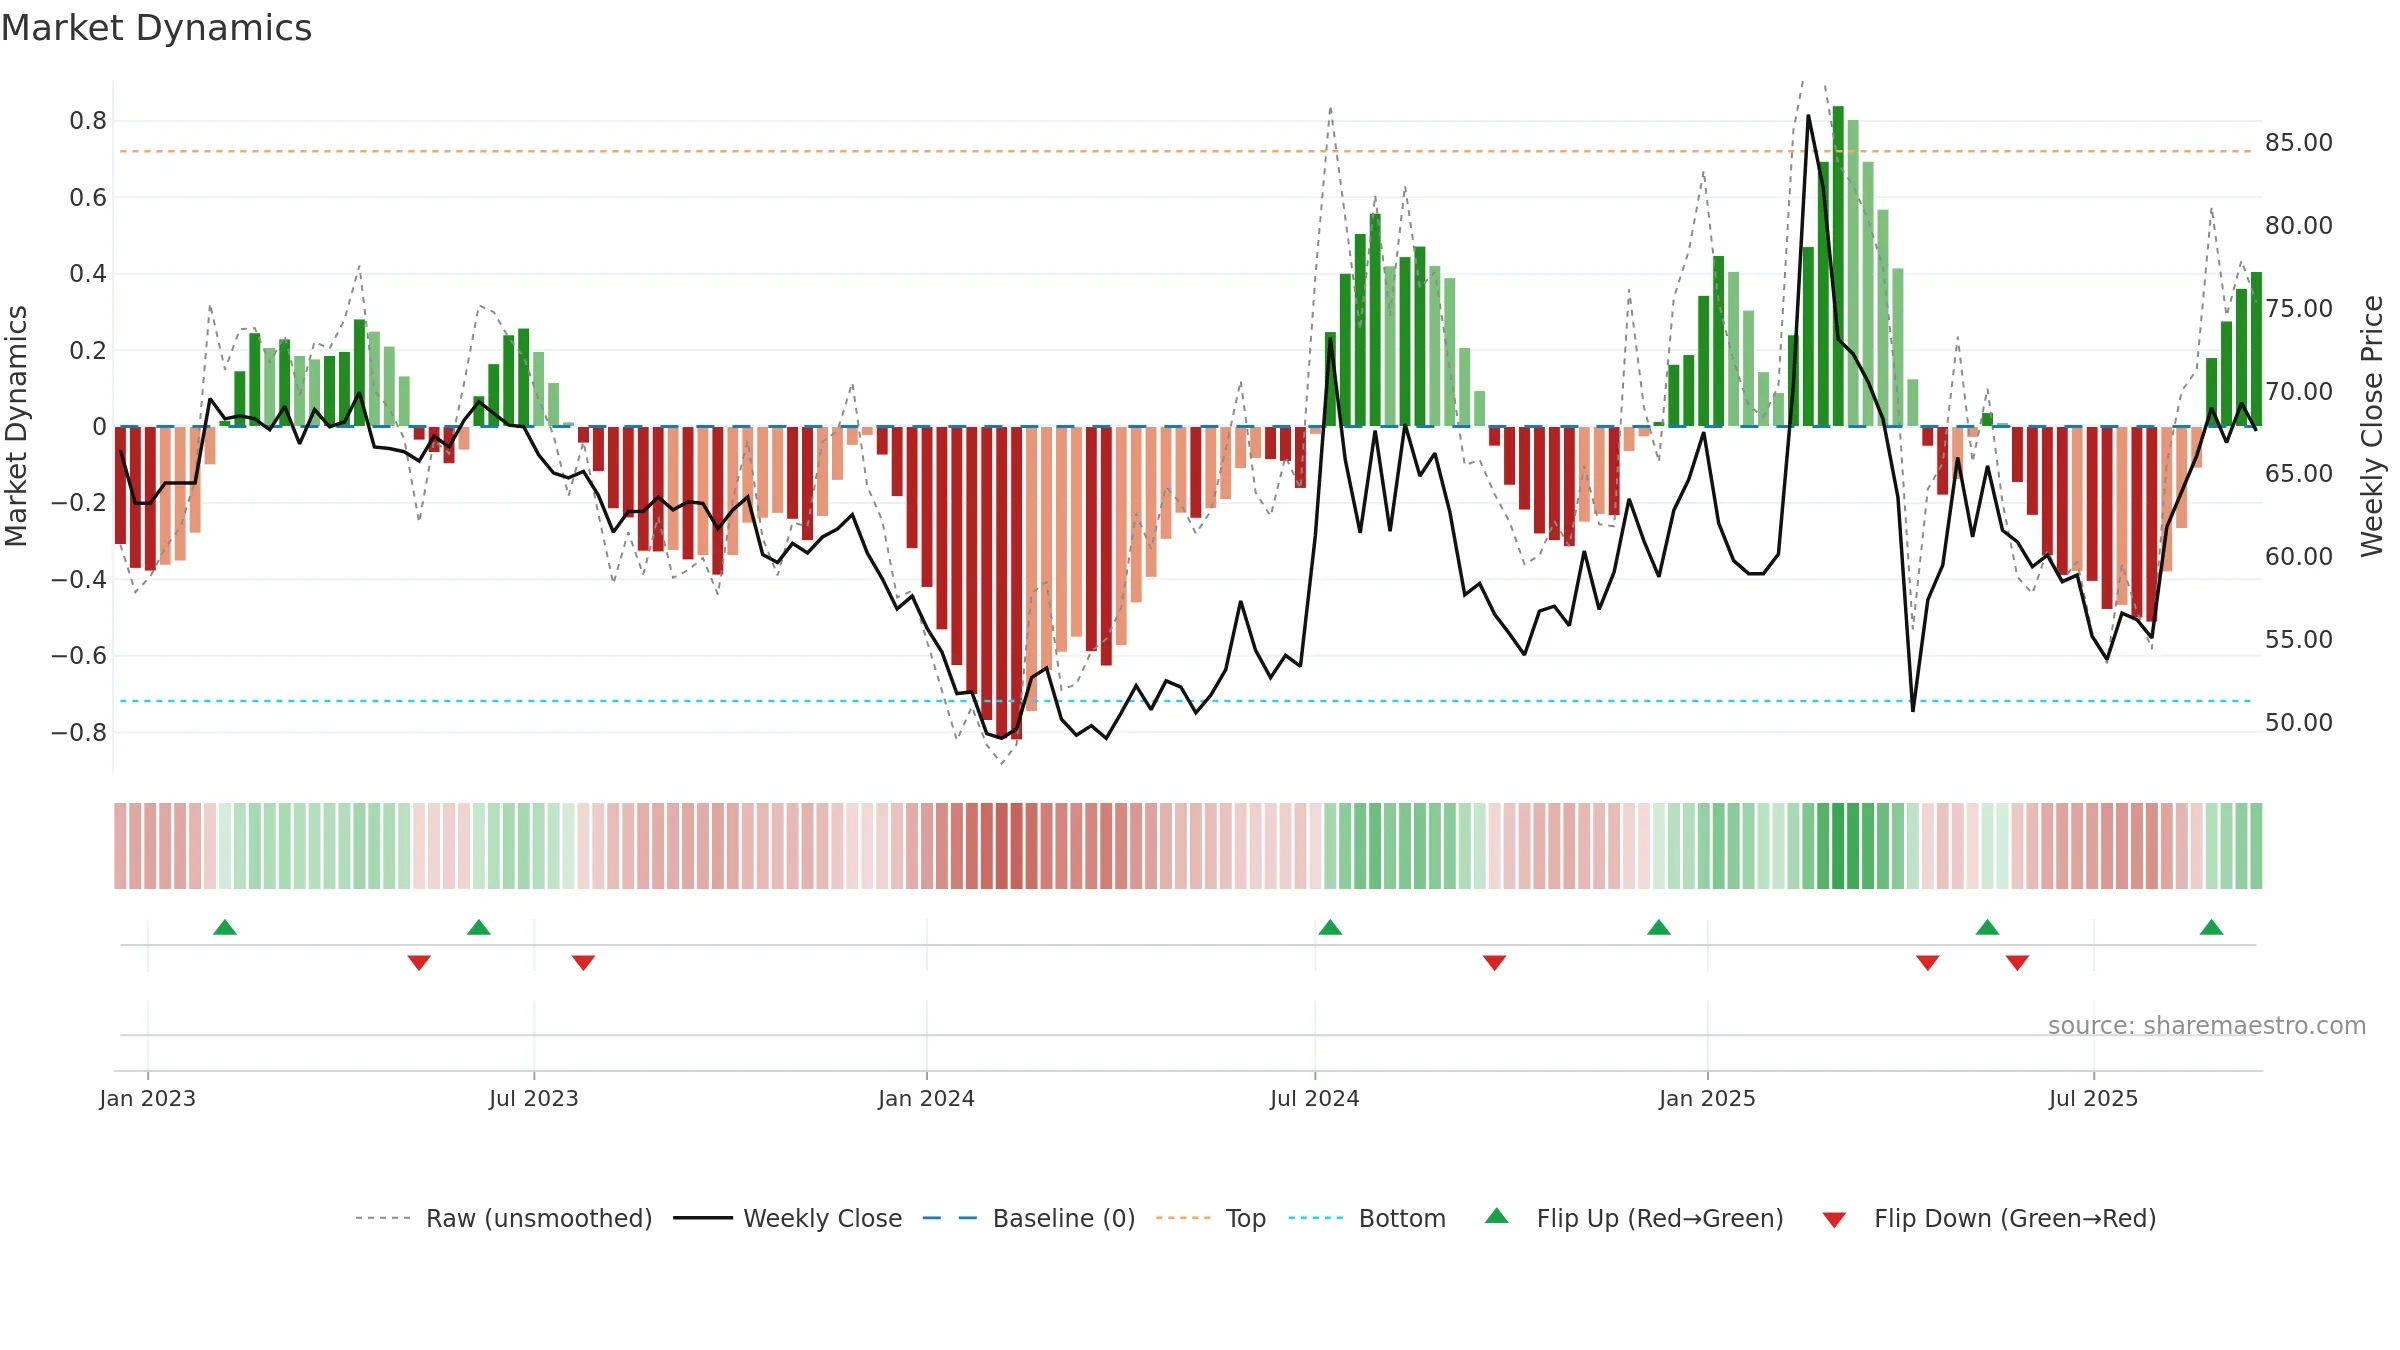Select the green flip-up marker at July 2024
Image resolution: width=2400 pixels, height=1350 pixels.
[1330, 927]
